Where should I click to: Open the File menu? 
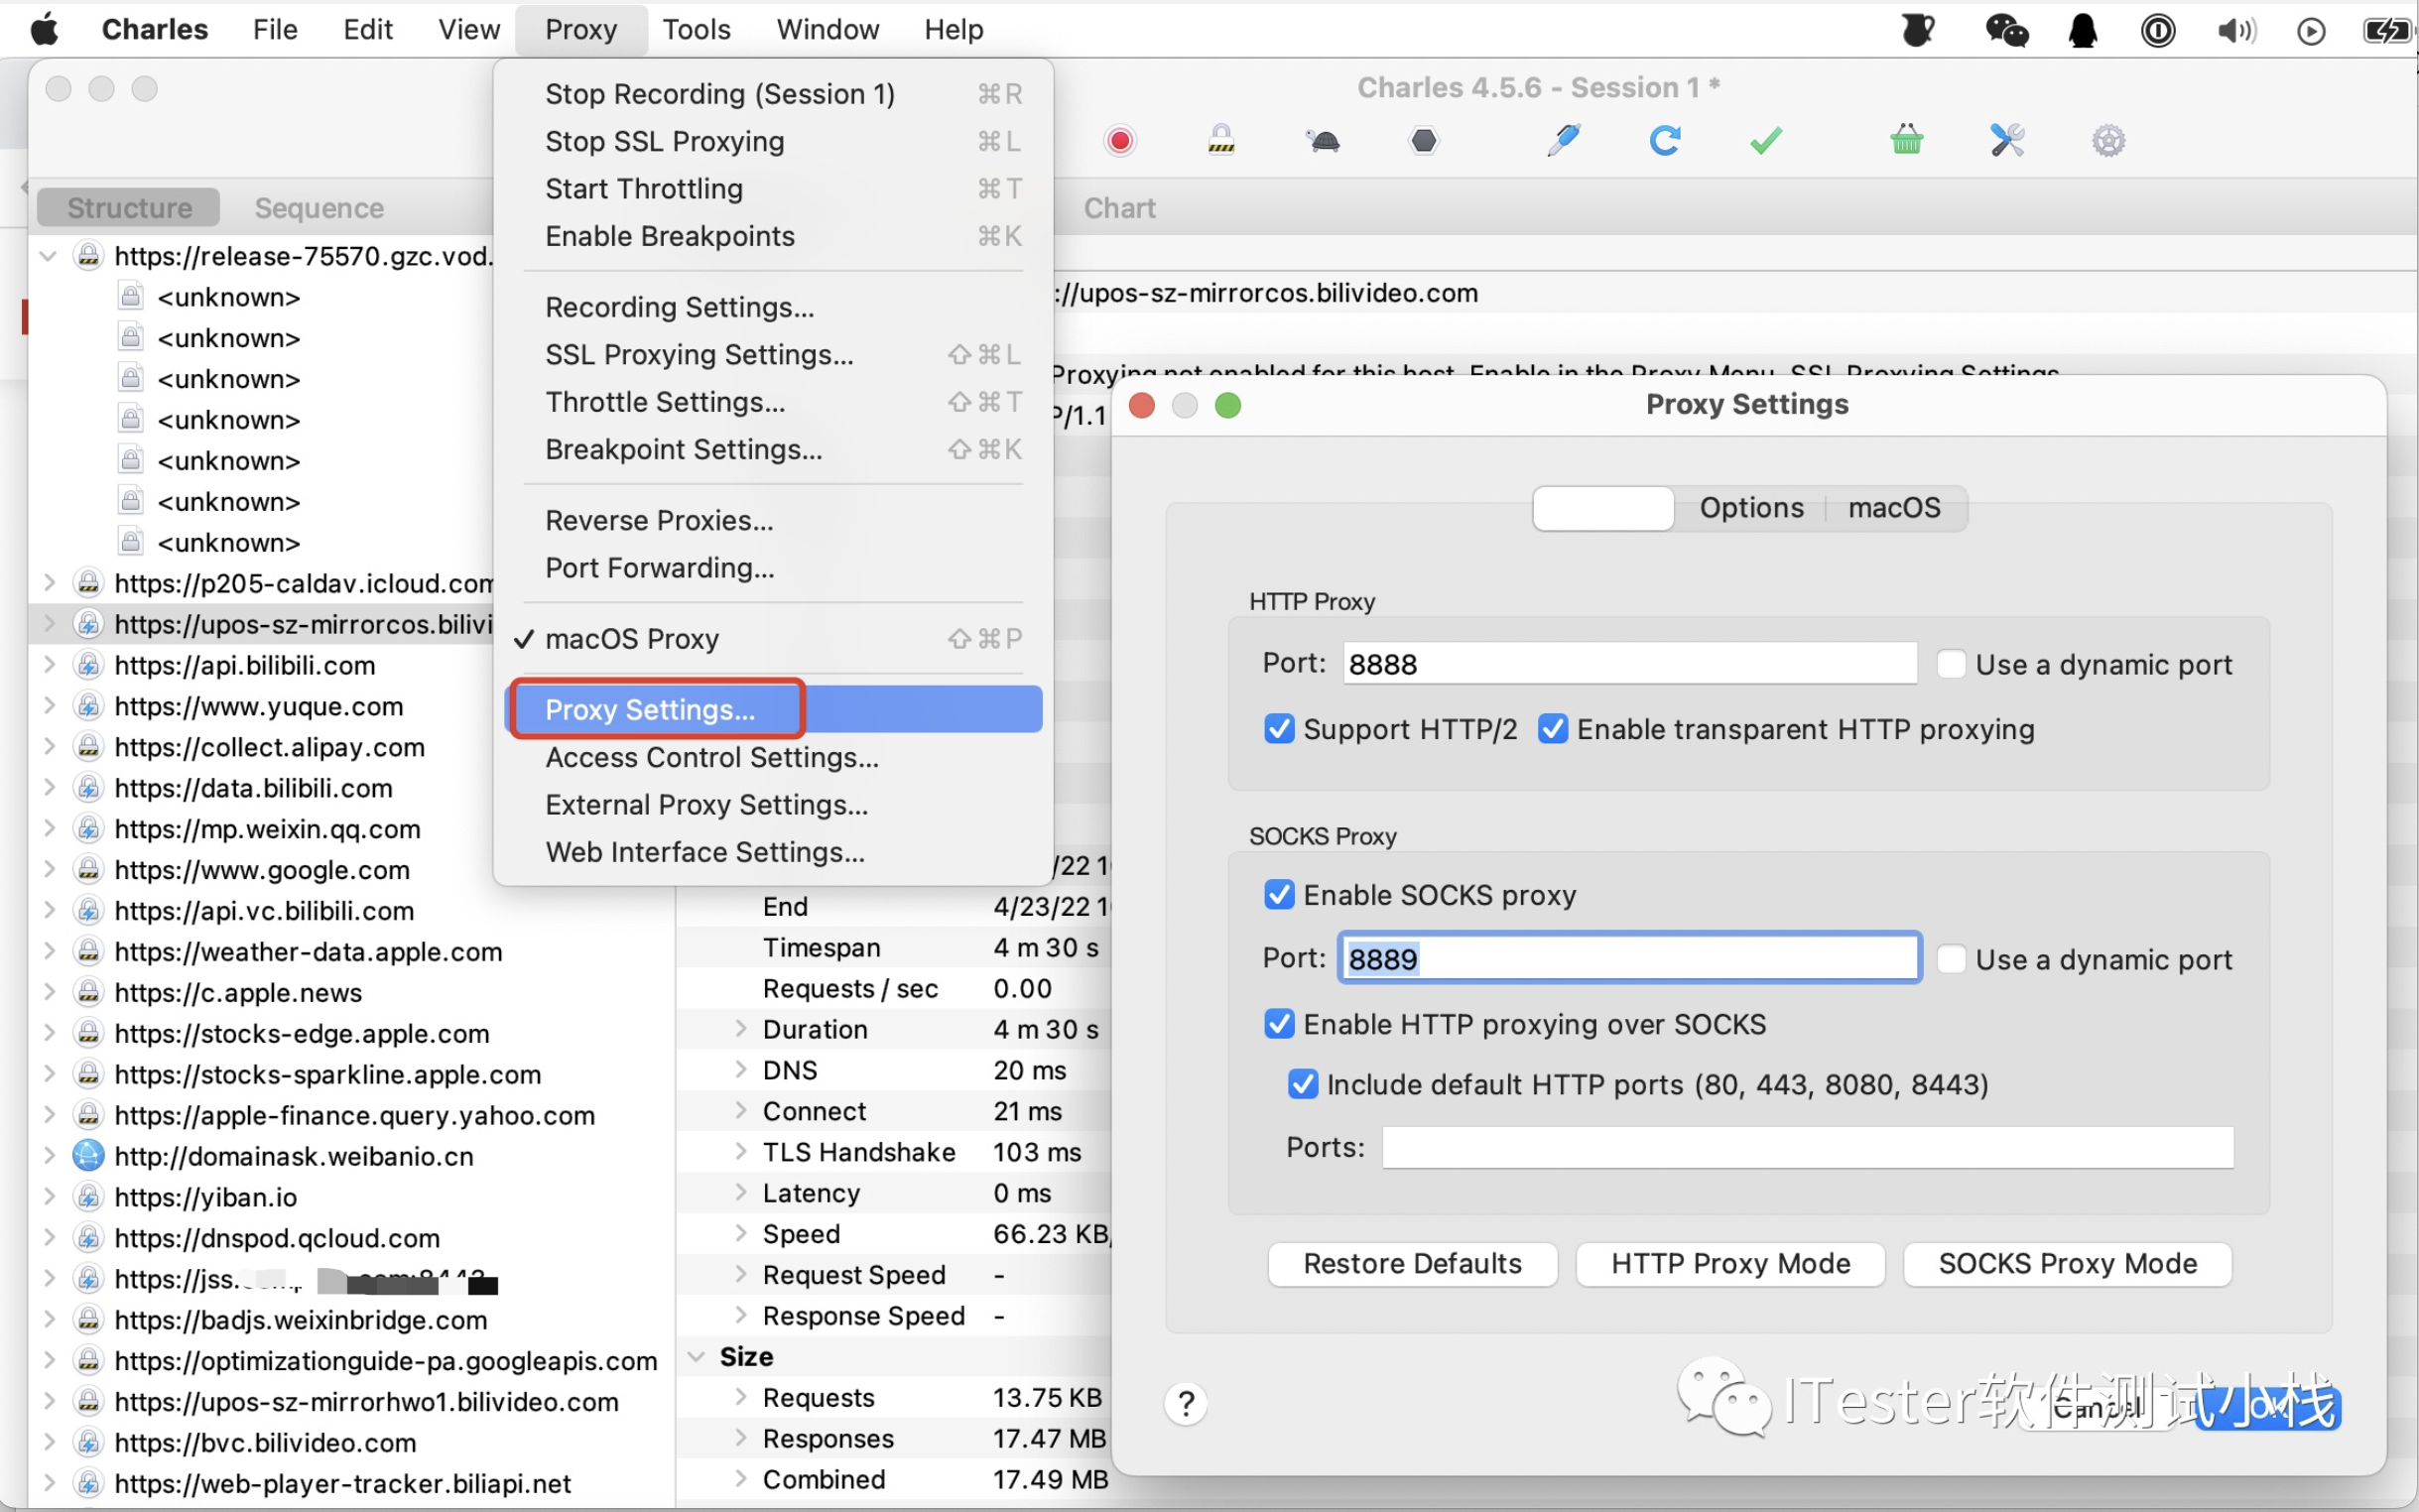pos(275,29)
